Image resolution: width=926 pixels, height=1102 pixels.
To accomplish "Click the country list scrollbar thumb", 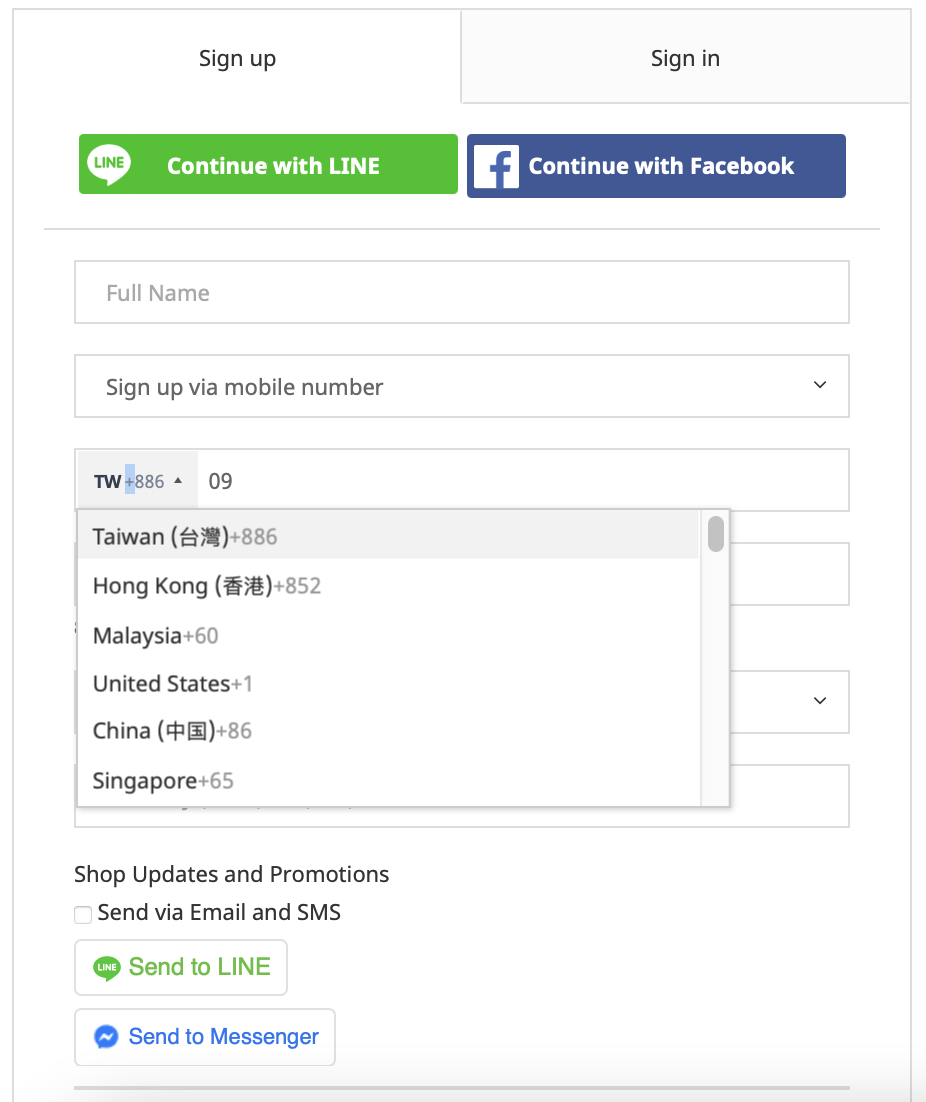I will (x=715, y=534).
